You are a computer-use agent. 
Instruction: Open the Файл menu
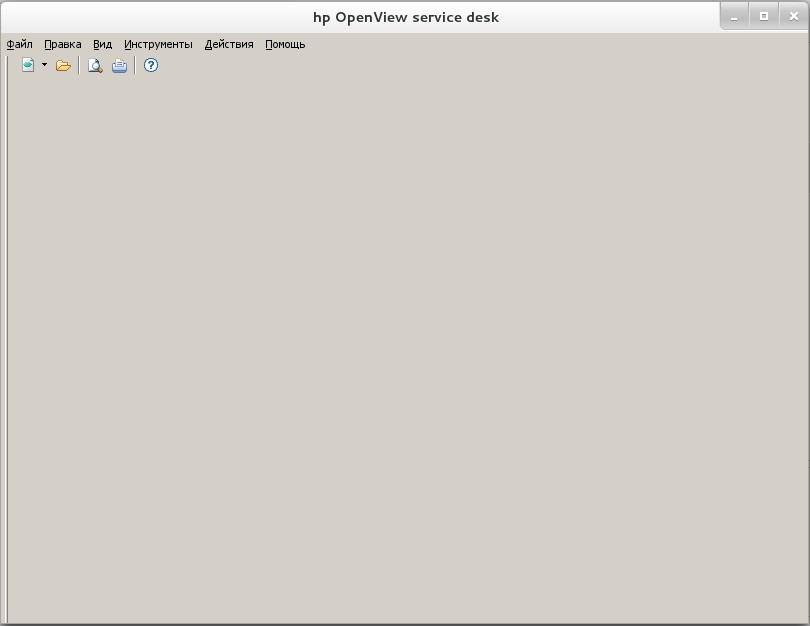20,44
